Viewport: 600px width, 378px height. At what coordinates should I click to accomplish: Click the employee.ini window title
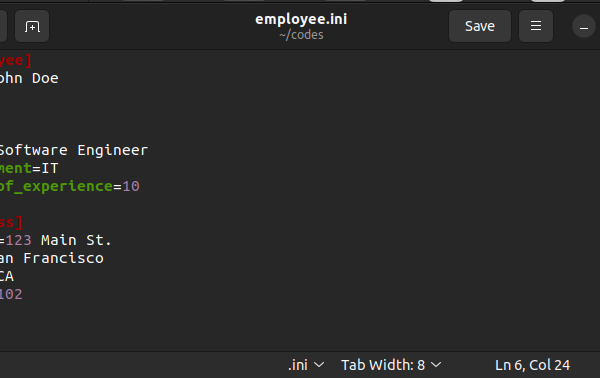301,19
